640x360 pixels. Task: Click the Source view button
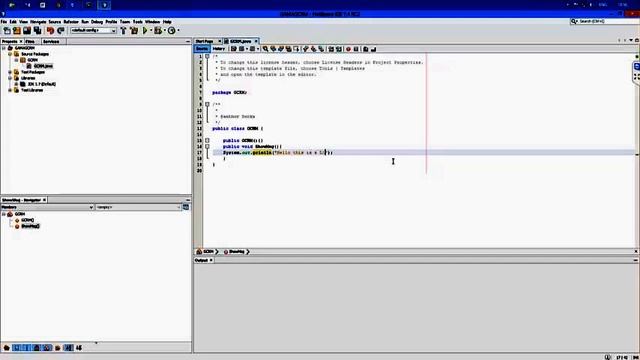click(x=202, y=49)
